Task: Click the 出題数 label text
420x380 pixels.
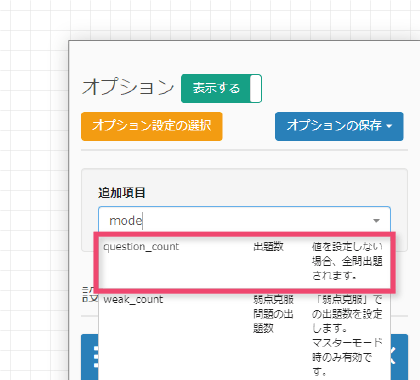Action: 268,247
